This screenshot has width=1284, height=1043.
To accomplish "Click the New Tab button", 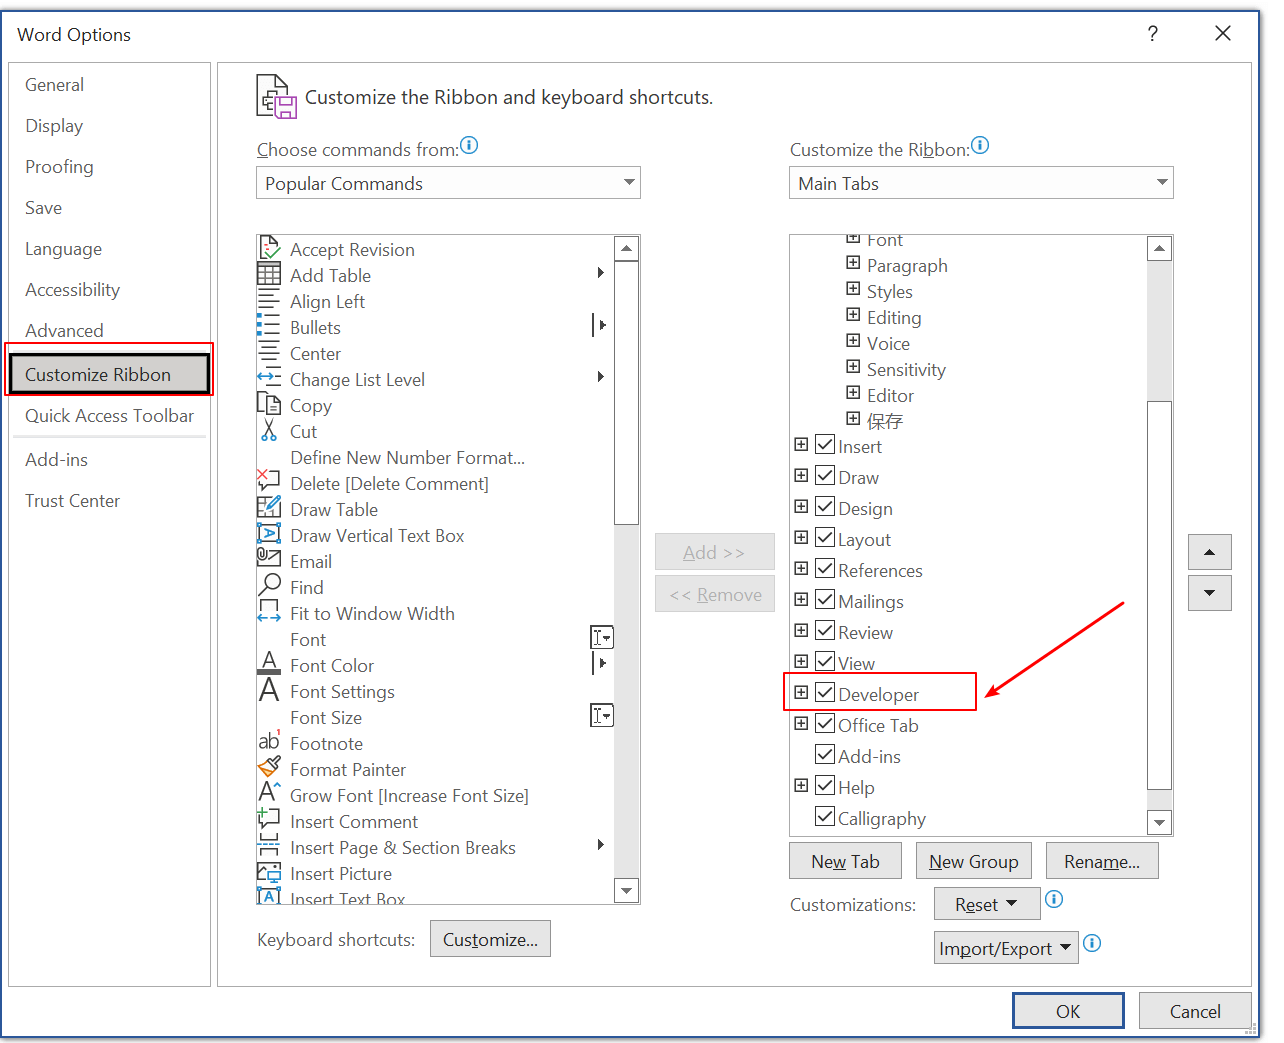I will point(845,861).
